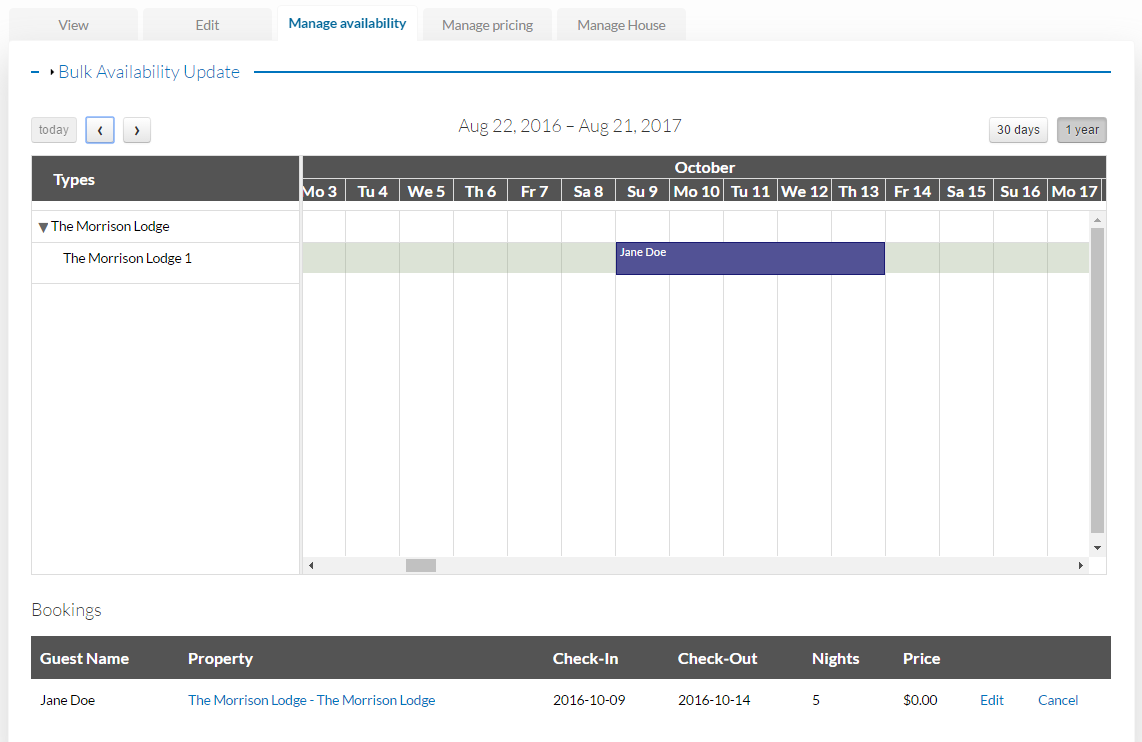This screenshot has width=1142, height=742.
Task: Click the vertical scroll up arrow
Action: tap(1098, 219)
